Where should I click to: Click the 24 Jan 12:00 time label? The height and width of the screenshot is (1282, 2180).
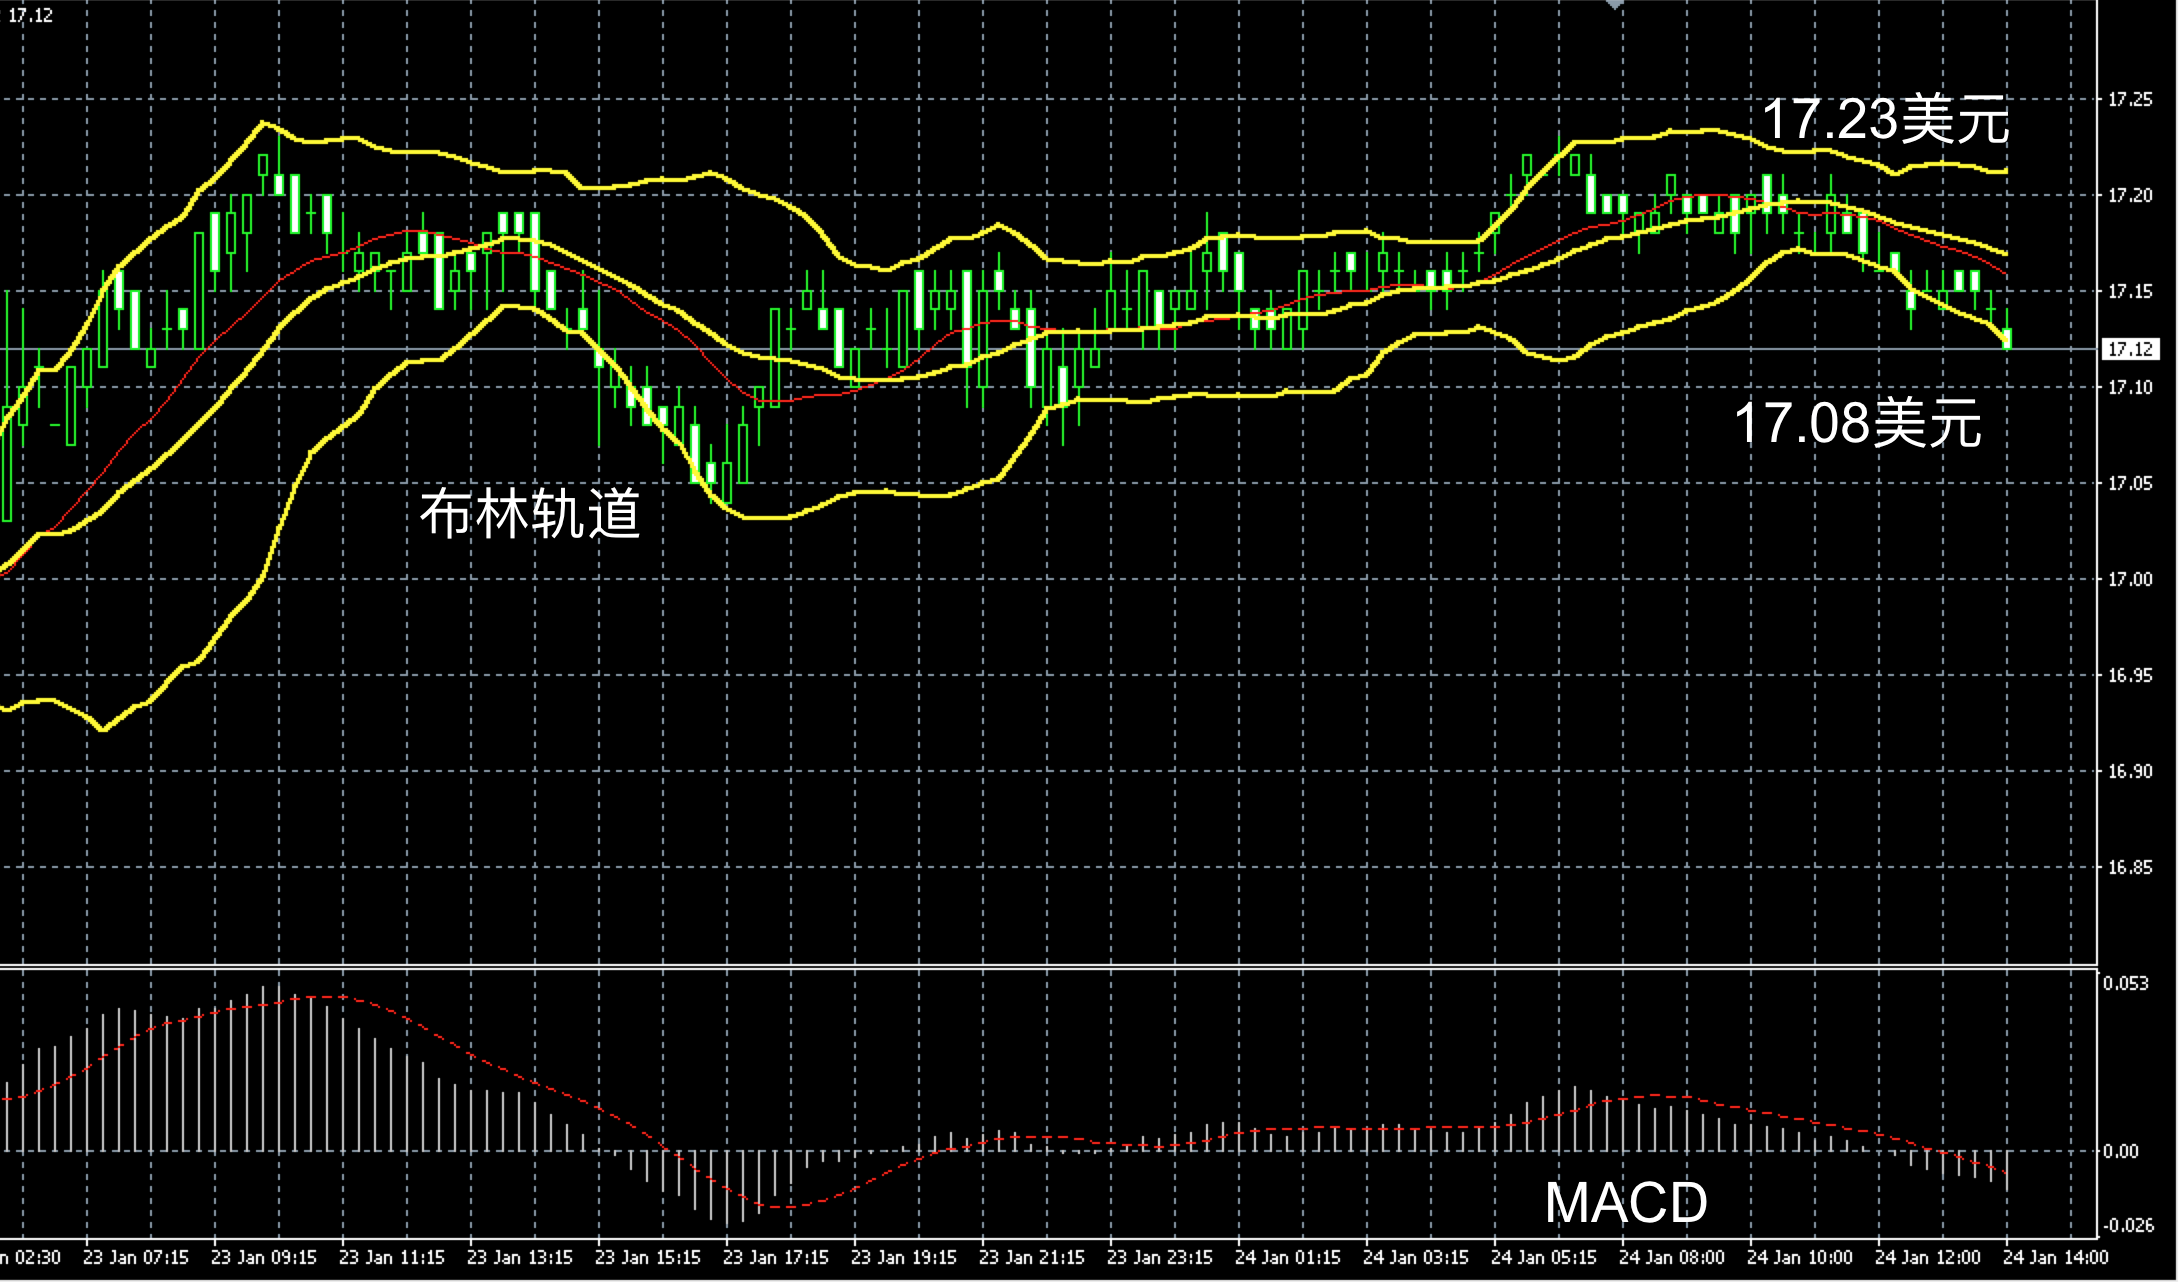1927,1257
